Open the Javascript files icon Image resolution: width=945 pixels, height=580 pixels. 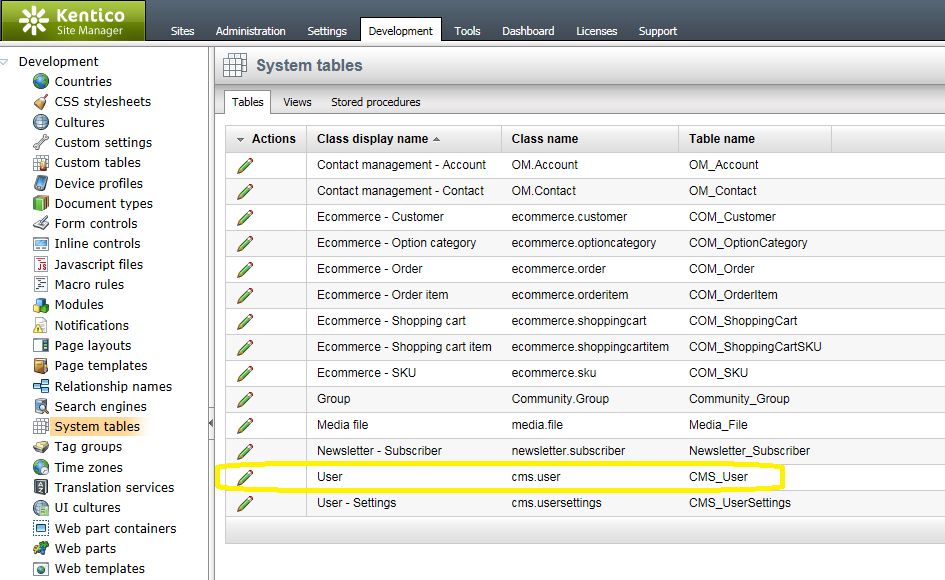click(x=41, y=264)
